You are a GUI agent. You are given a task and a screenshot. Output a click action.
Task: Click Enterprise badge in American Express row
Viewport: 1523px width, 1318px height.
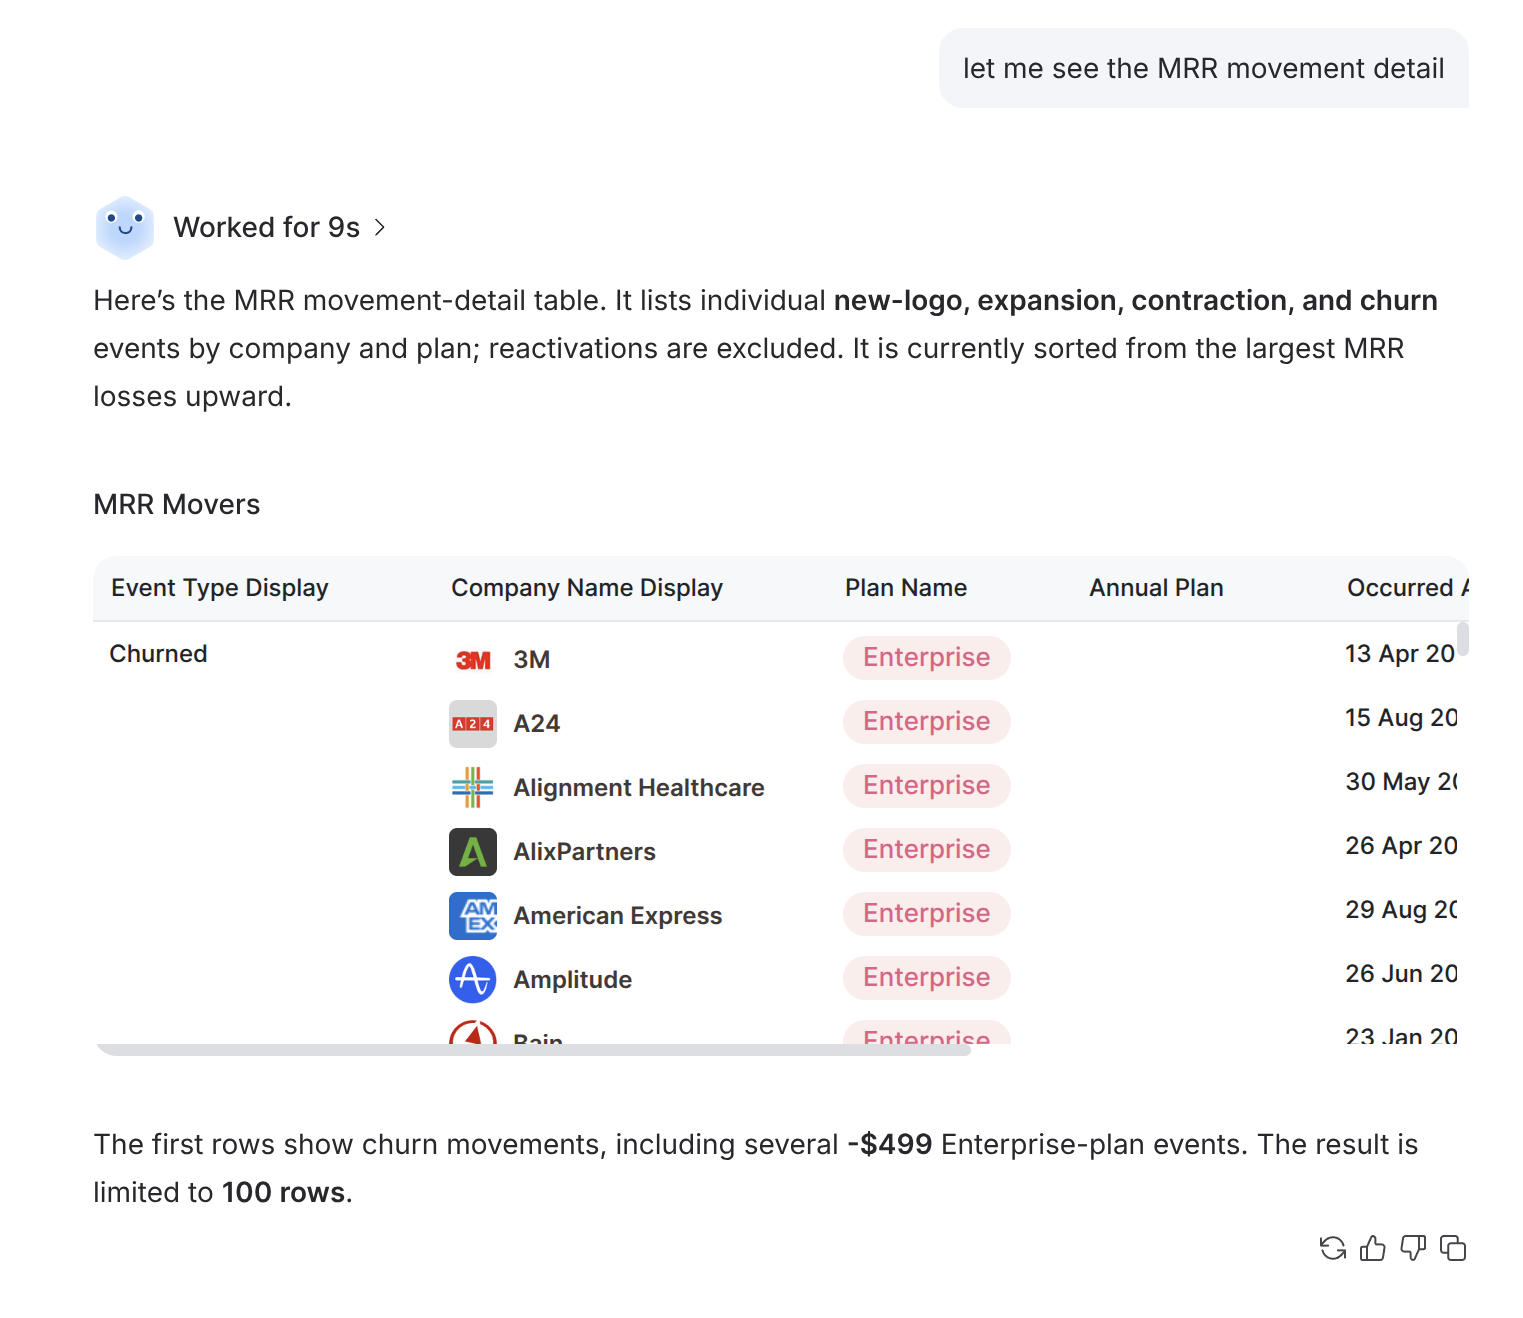[x=927, y=914]
